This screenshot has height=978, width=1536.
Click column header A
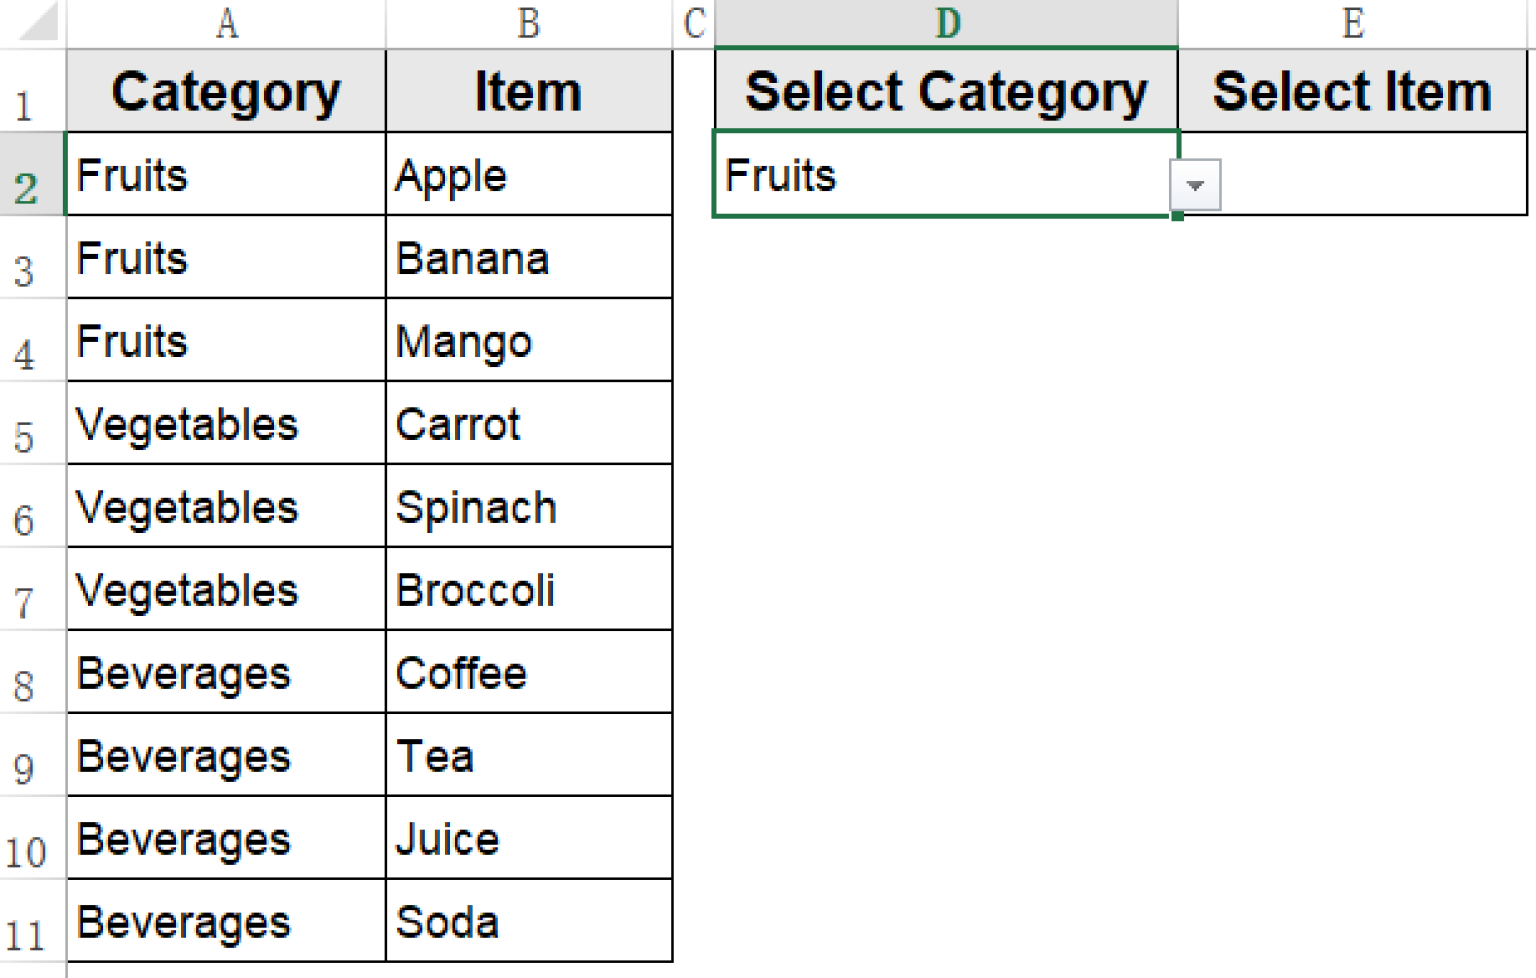point(225,22)
